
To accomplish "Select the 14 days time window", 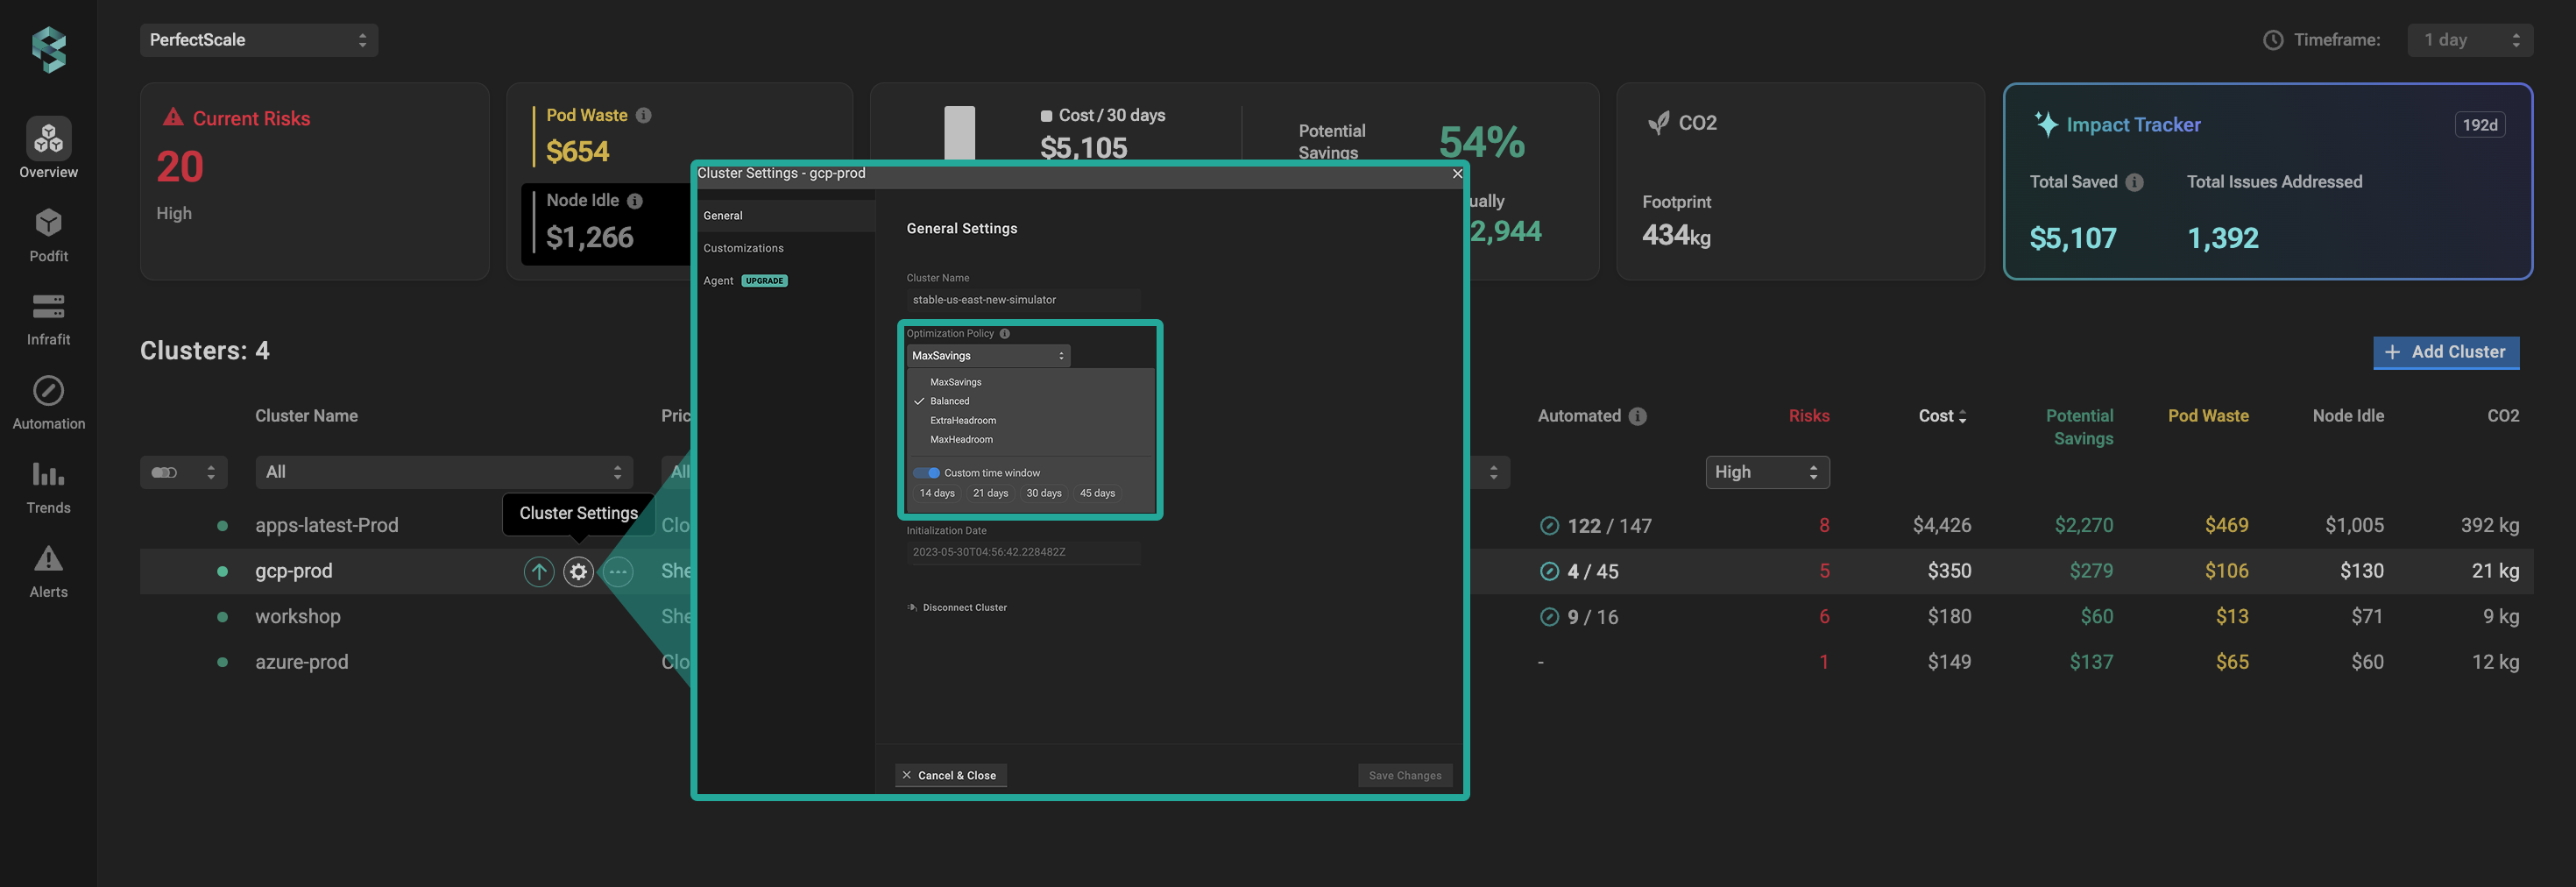I will click(937, 493).
